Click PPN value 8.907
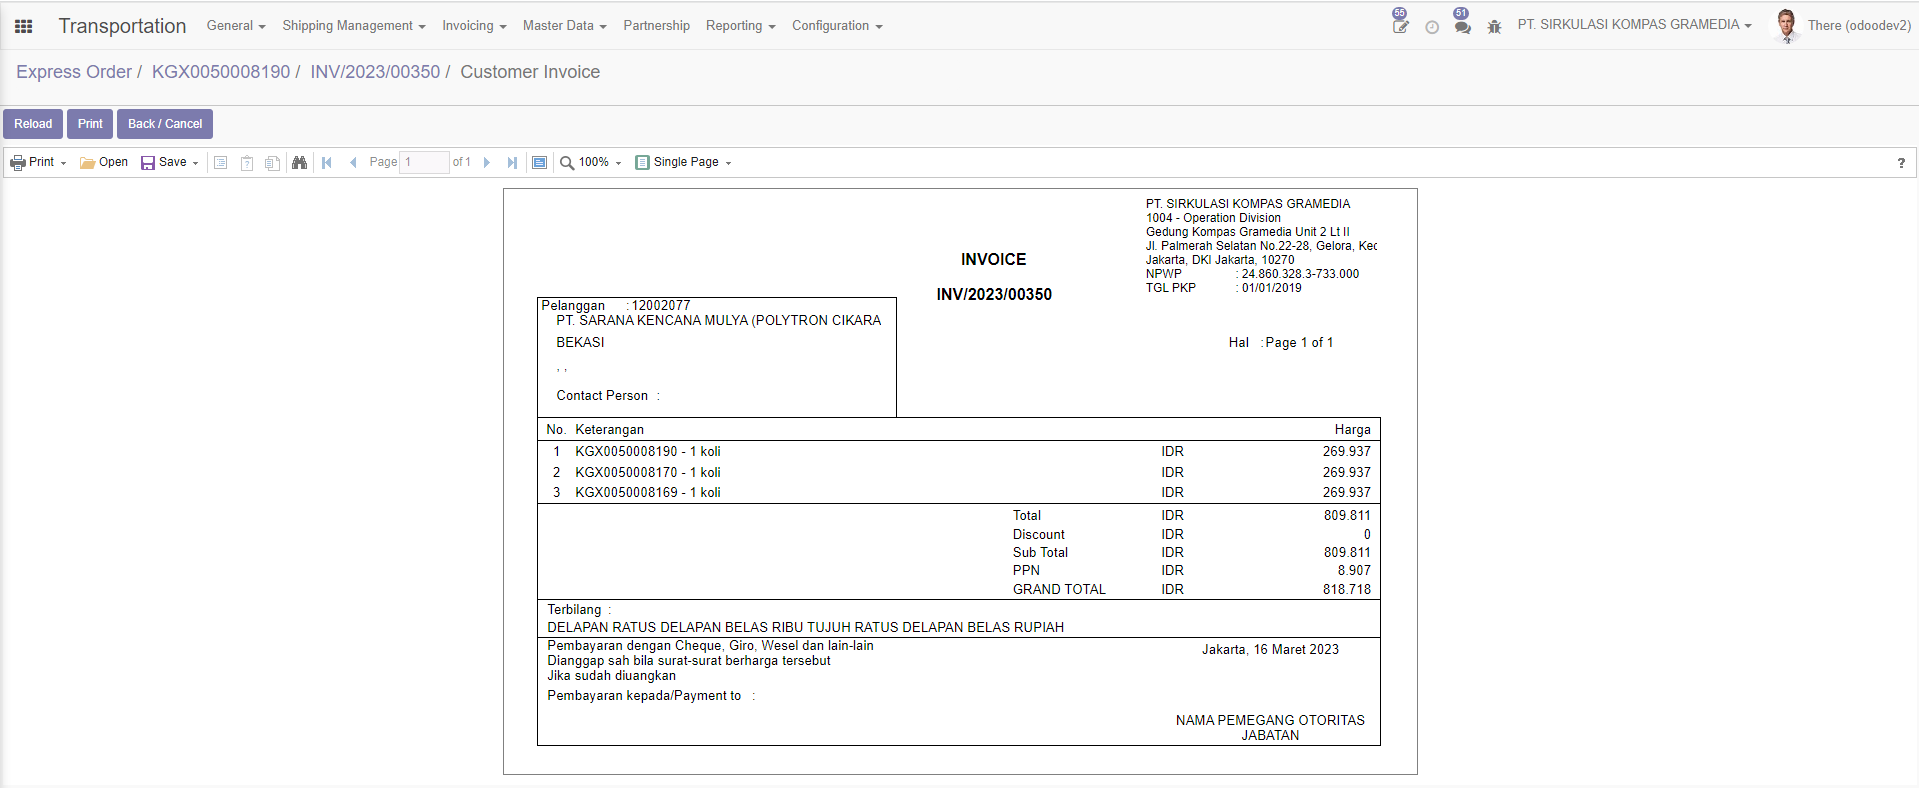Viewport: 1919px width, 788px height. click(1354, 571)
